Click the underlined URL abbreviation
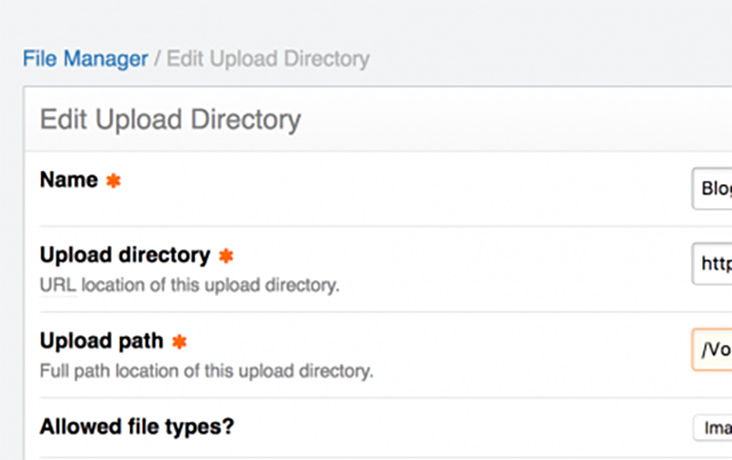 [56, 285]
